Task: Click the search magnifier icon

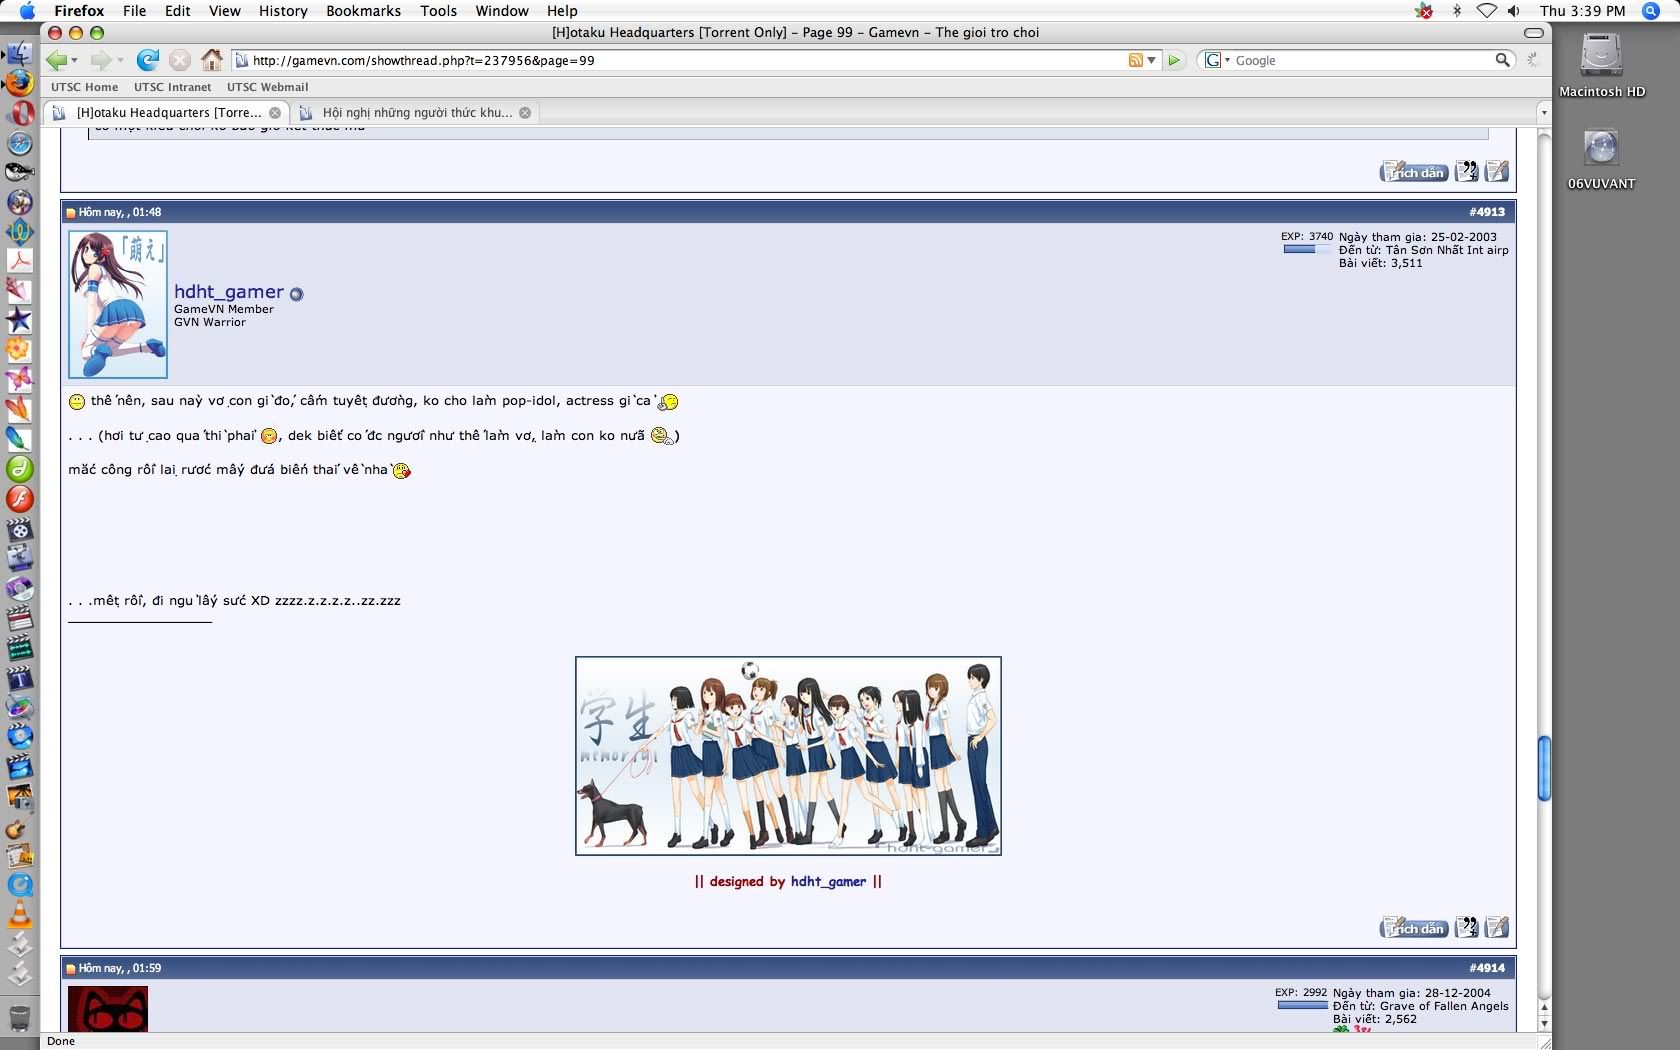Action: [x=1502, y=60]
